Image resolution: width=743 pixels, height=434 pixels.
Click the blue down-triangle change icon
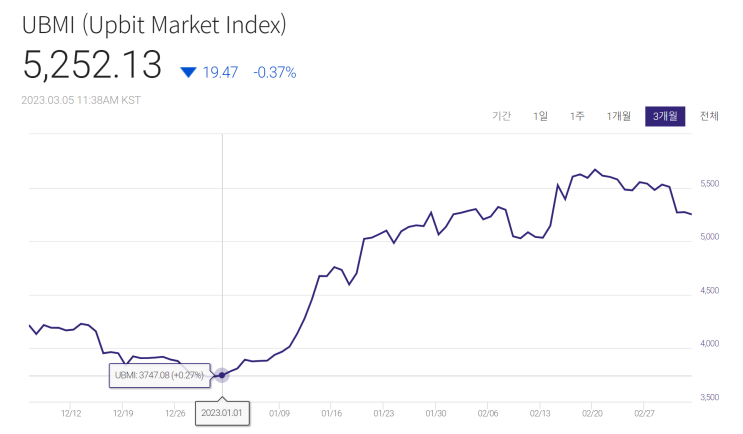point(188,72)
